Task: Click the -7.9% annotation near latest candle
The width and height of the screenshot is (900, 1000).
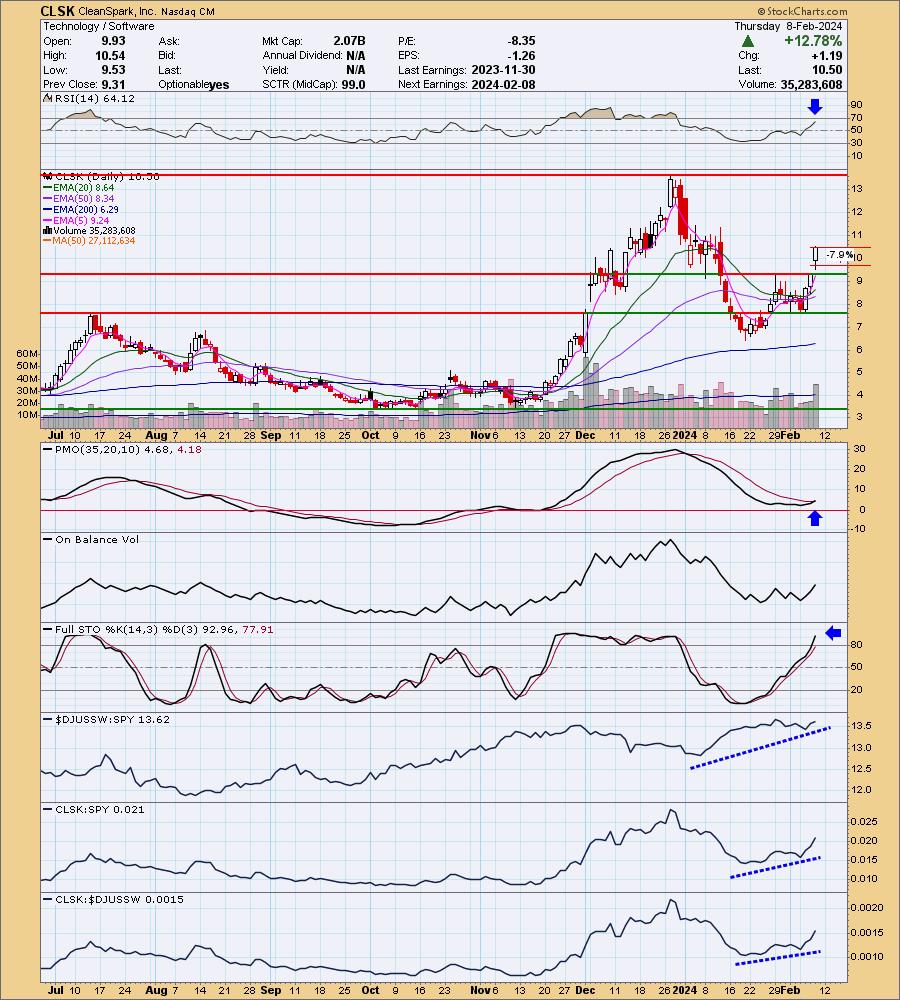Action: [839, 255]
